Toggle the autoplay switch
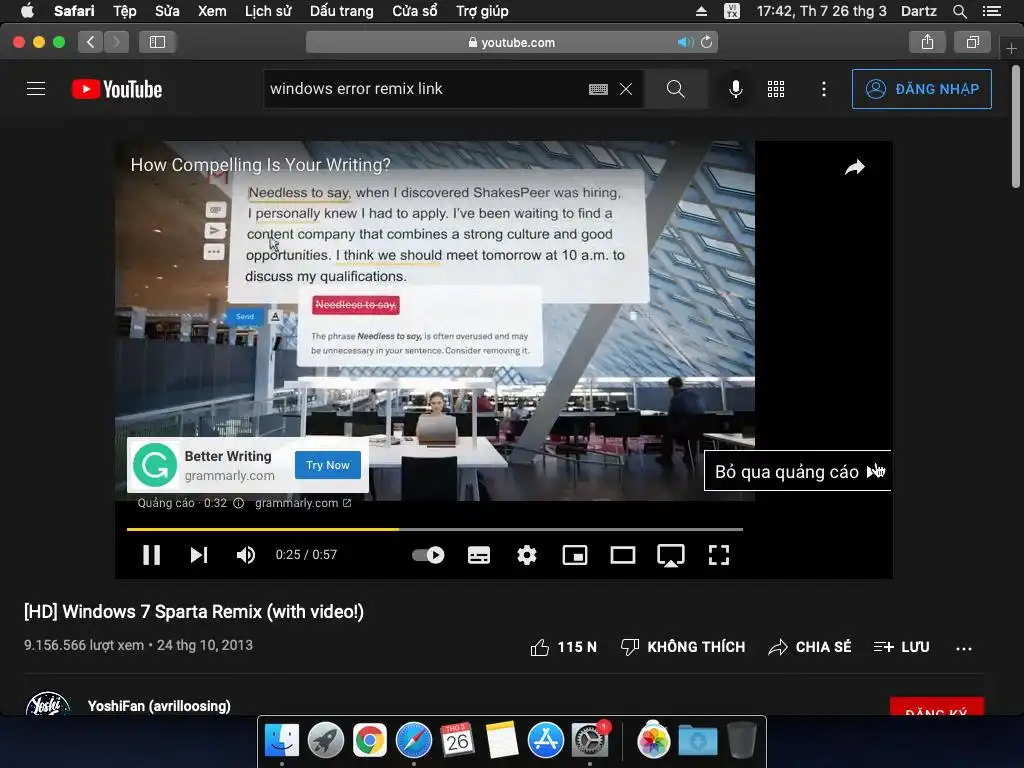Image resolution: width=1024 pixels, height=768 pixels. click(x=428, y=555)
